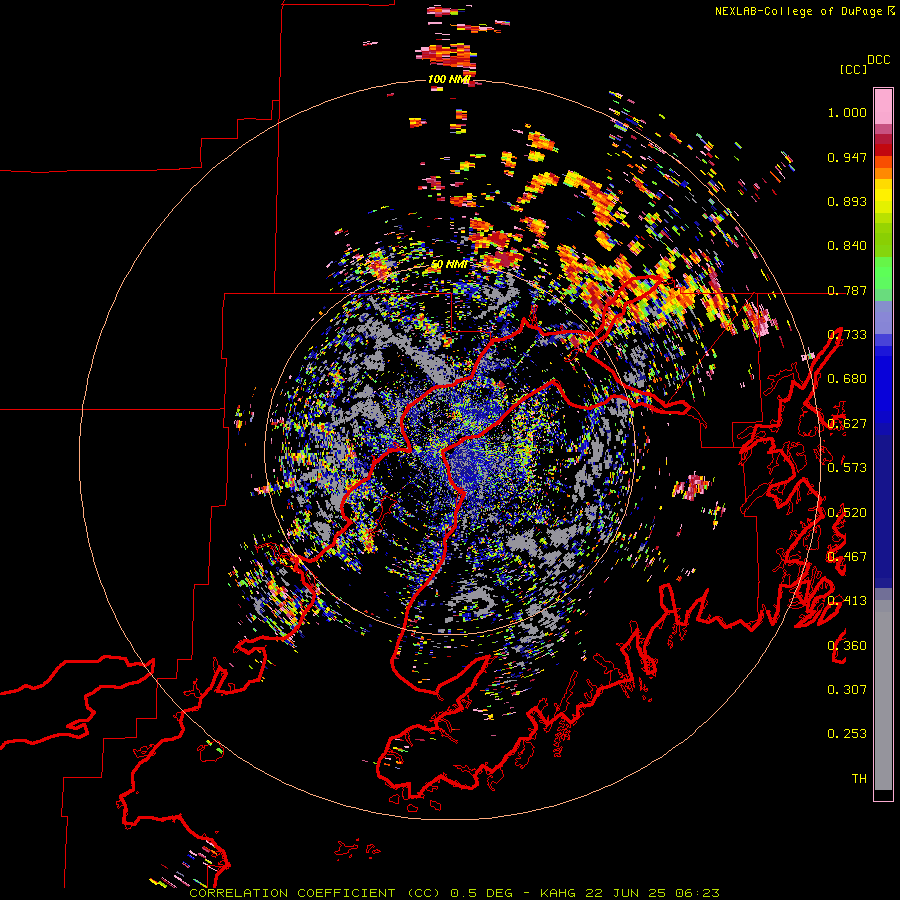Click the 22 JUN 25 date text
Screen dimensions: 900x900
626,893
